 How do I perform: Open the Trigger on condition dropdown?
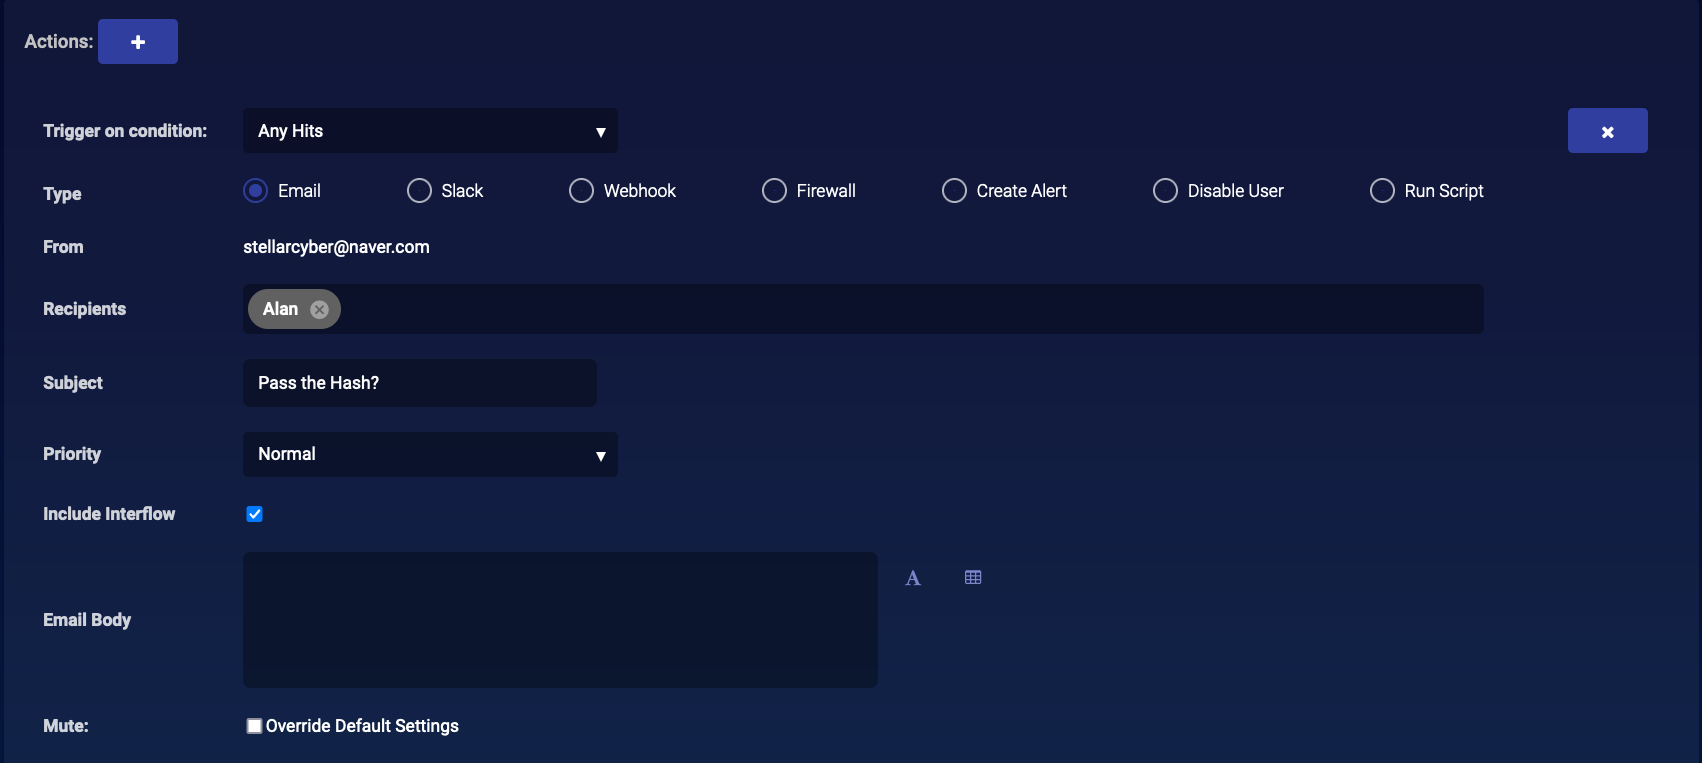[x=430, y=131]
